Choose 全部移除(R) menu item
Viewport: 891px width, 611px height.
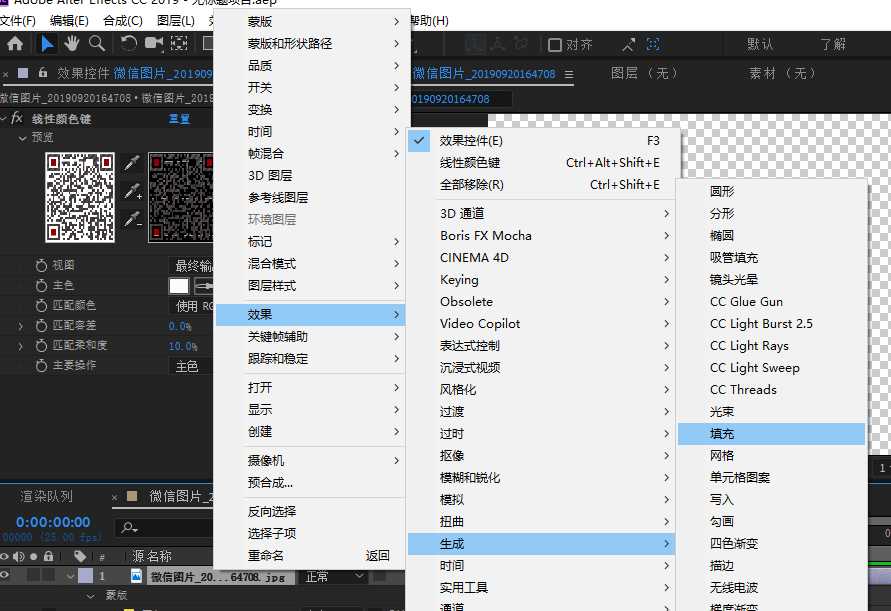(542, 185)
